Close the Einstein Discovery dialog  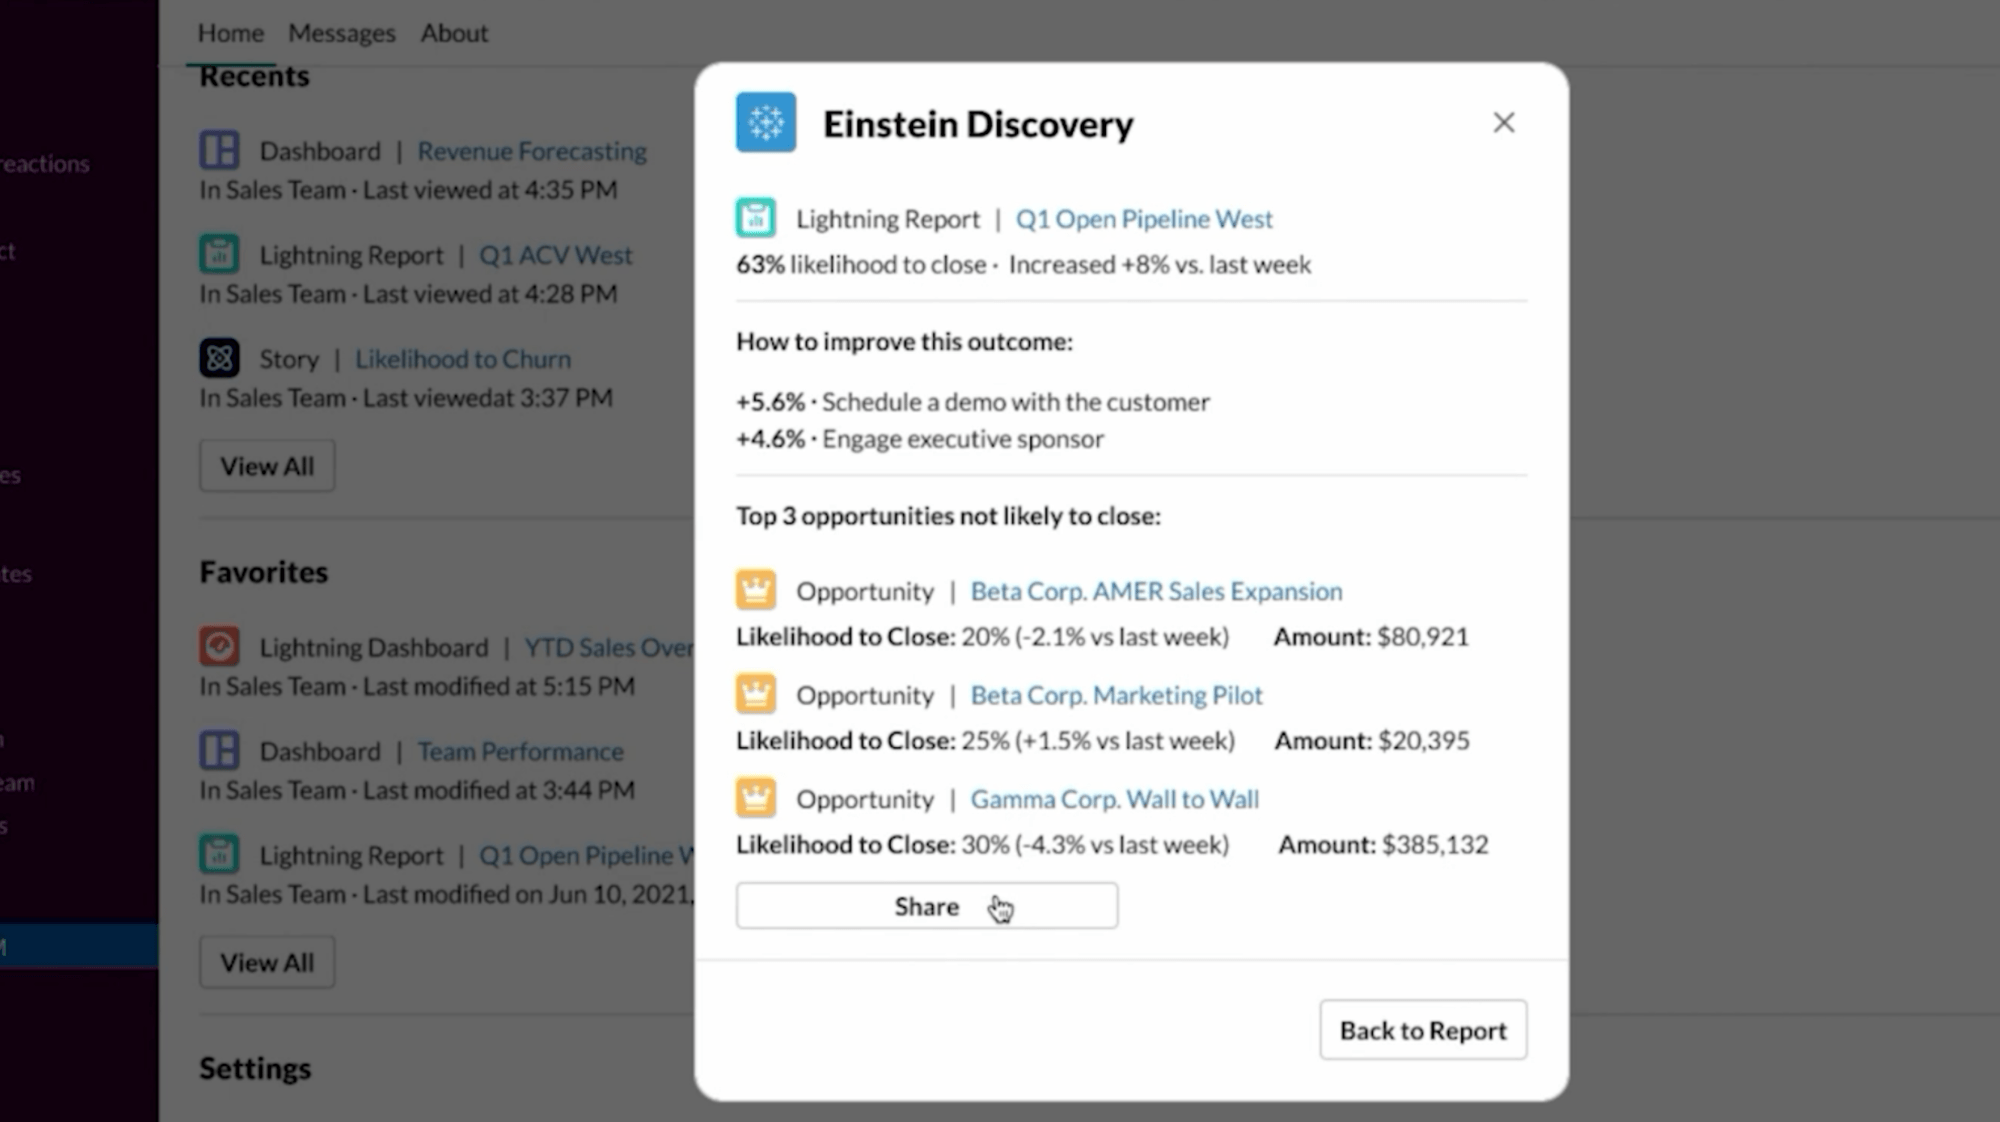point(1503,122)
